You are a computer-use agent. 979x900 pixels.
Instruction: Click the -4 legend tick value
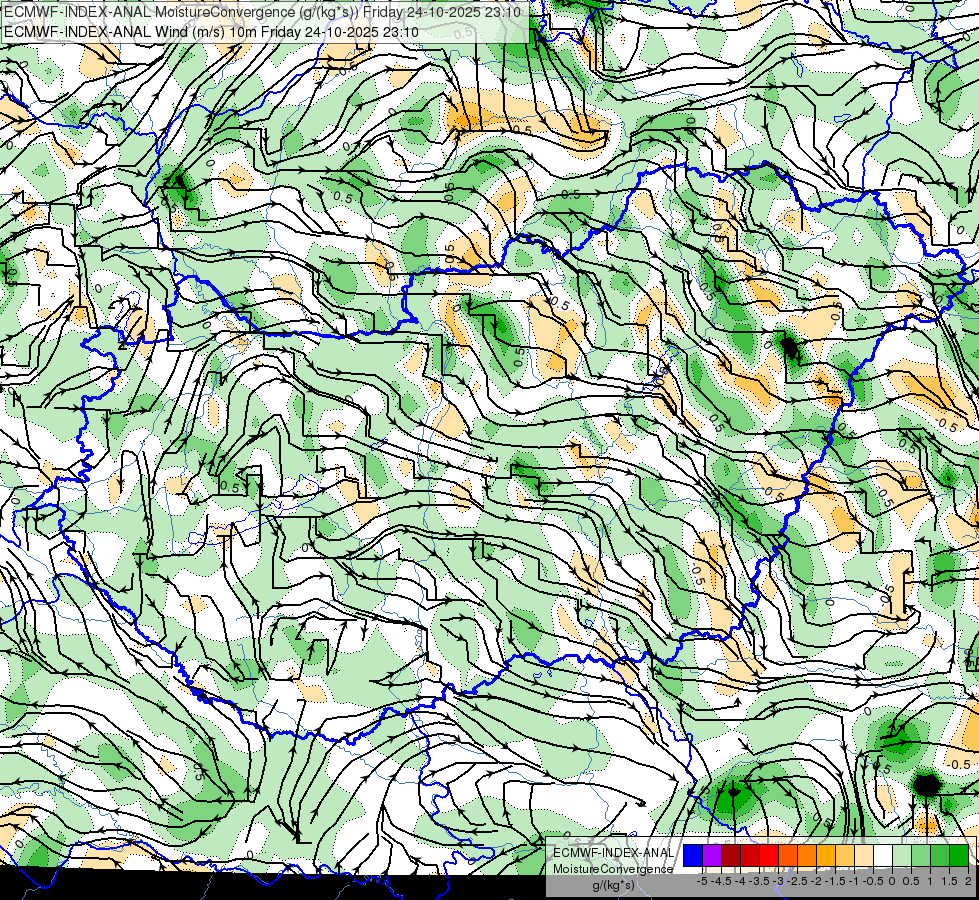740,881
